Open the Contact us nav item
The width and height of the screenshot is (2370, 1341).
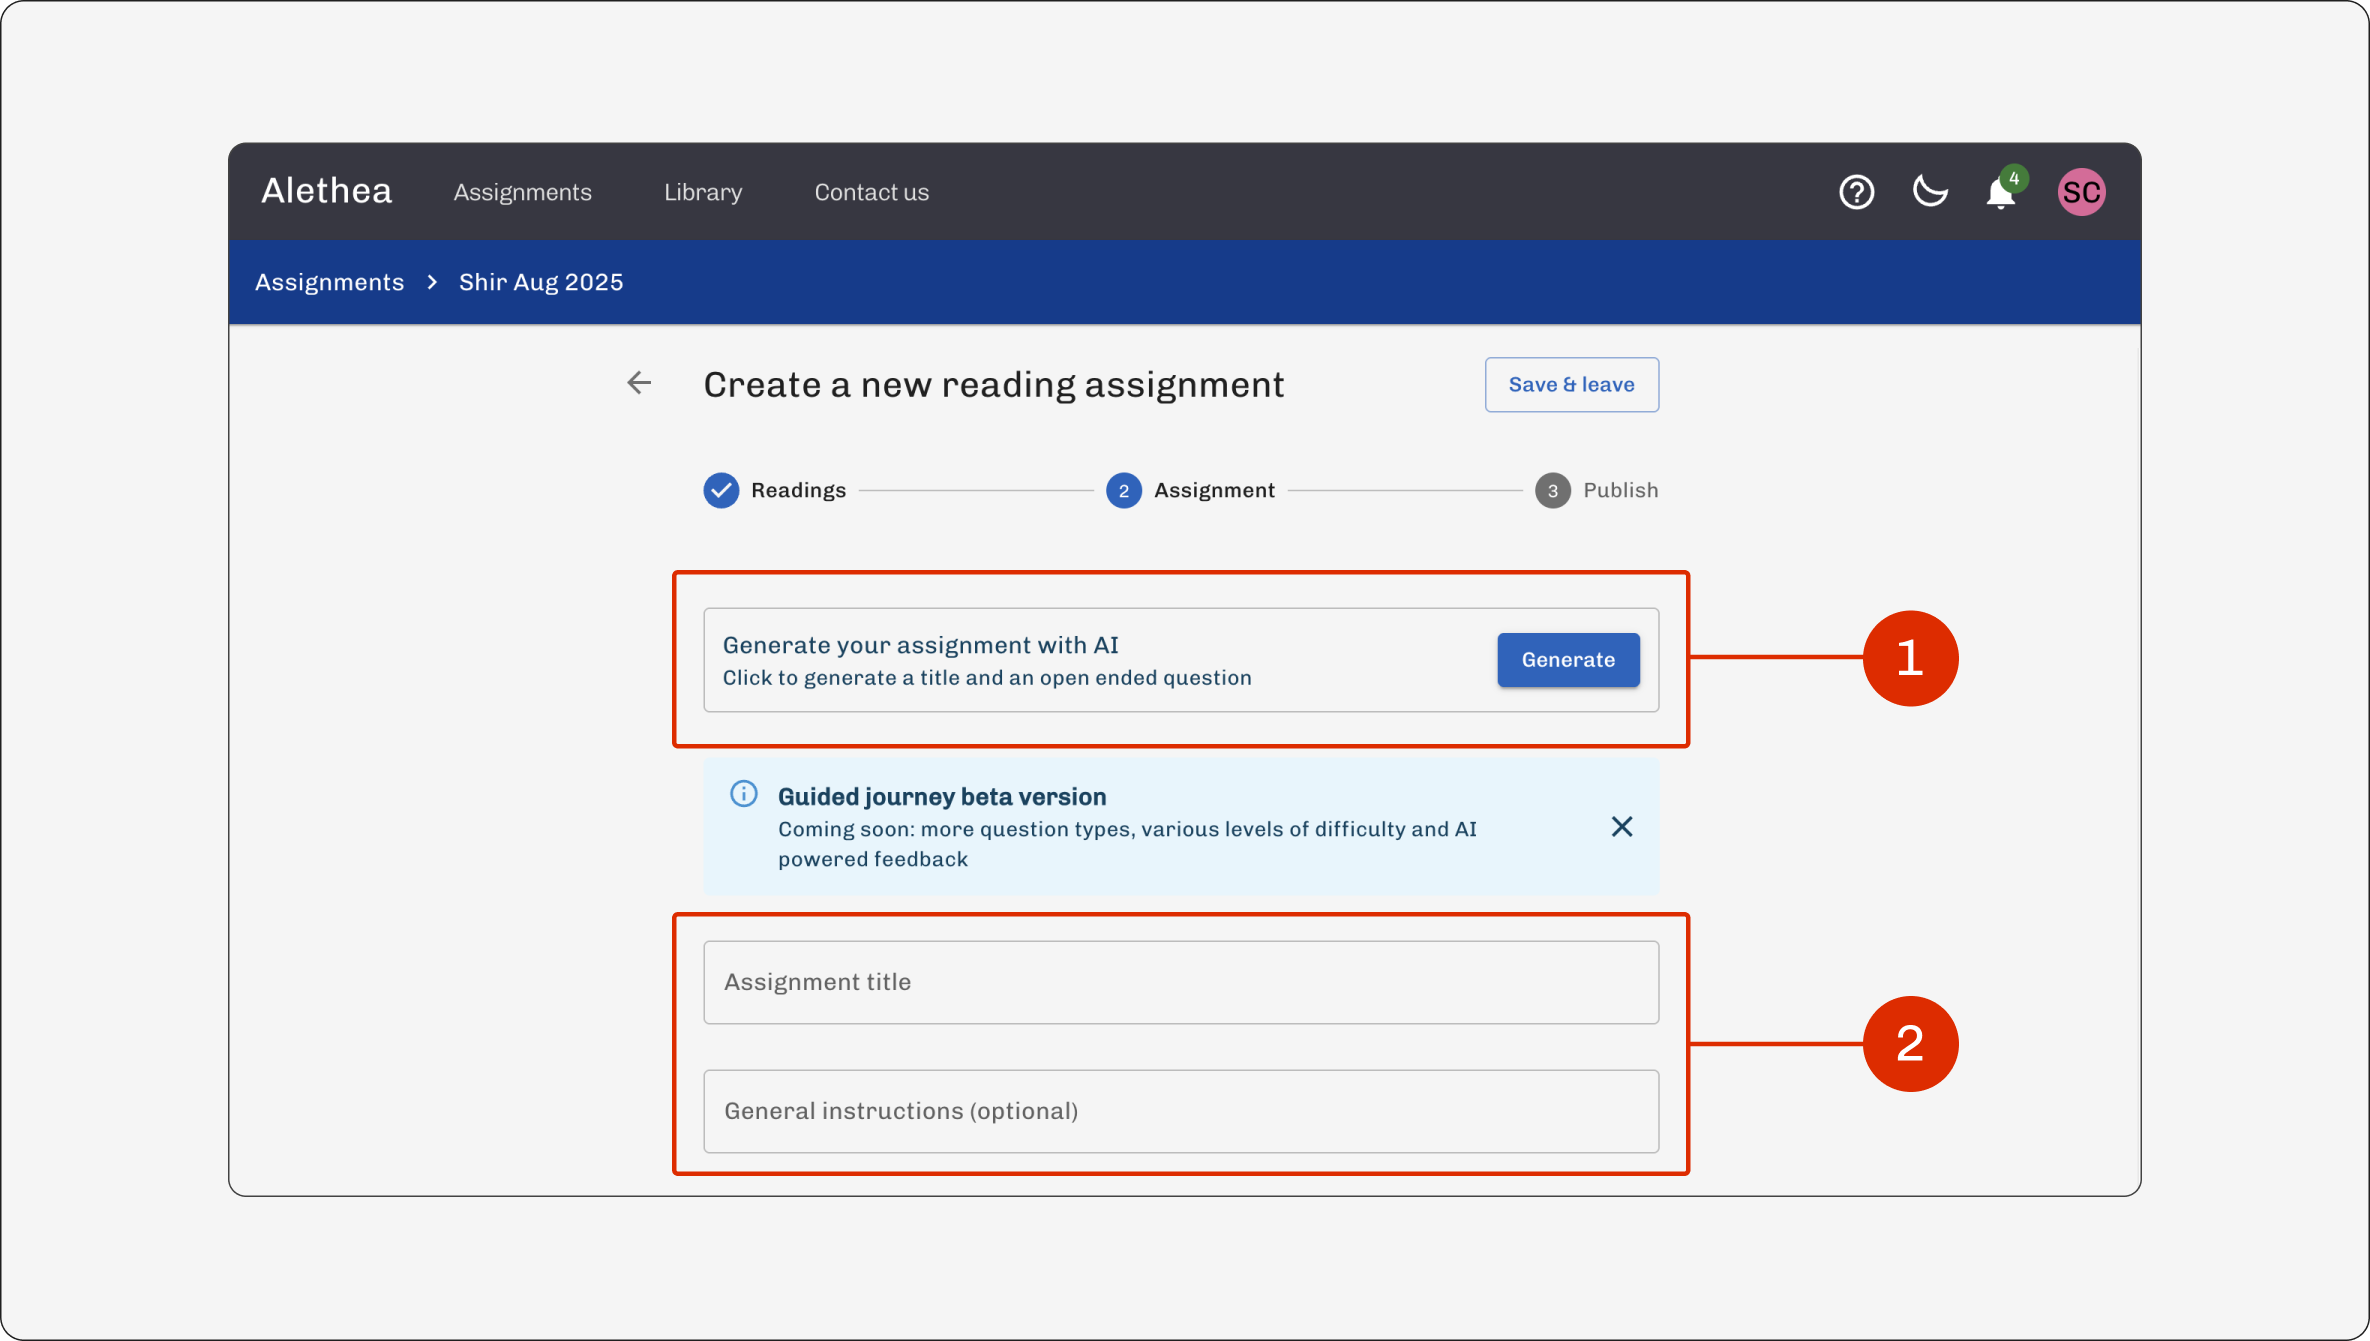872,192
